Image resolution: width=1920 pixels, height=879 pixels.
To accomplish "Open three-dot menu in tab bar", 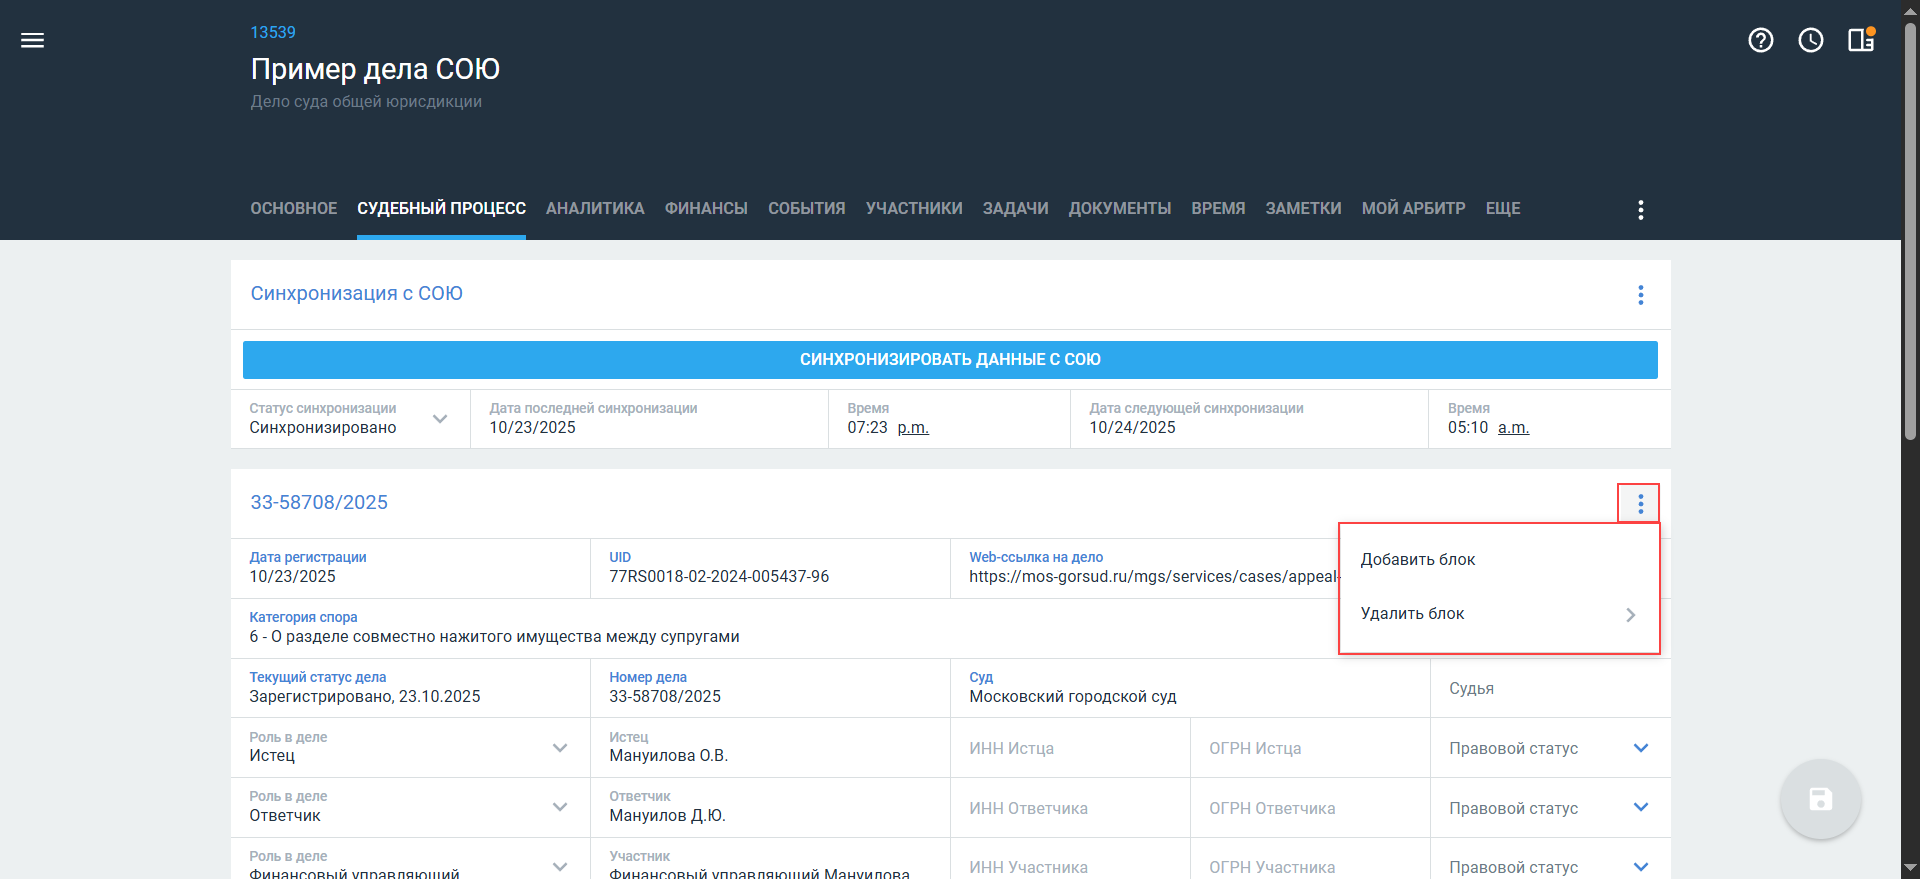I will 1640,209.
